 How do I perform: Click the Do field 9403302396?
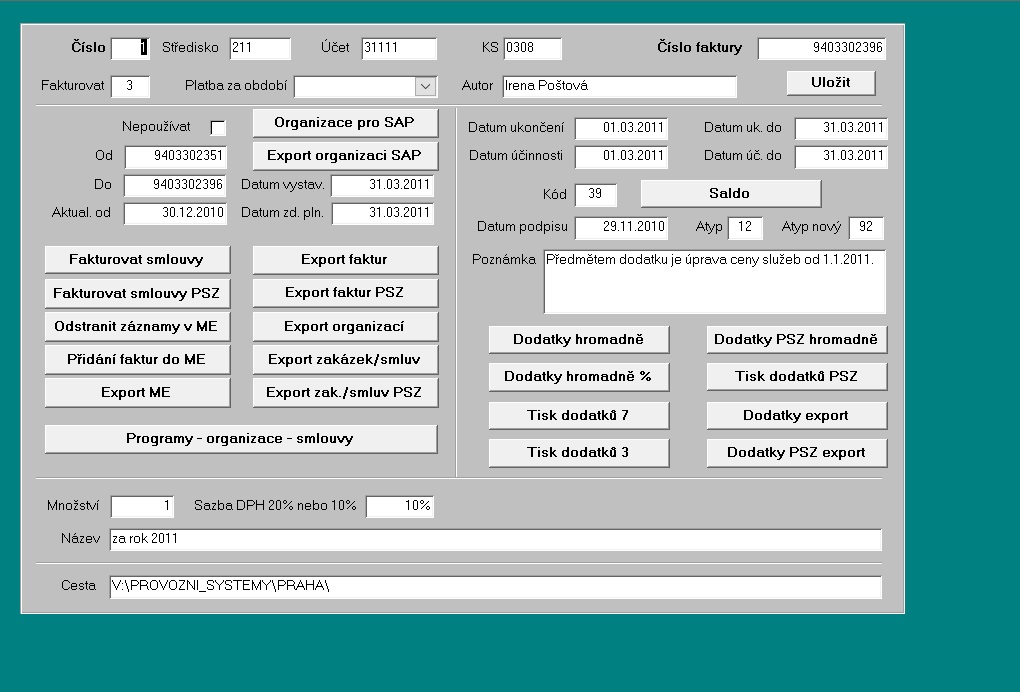[176, 185]
